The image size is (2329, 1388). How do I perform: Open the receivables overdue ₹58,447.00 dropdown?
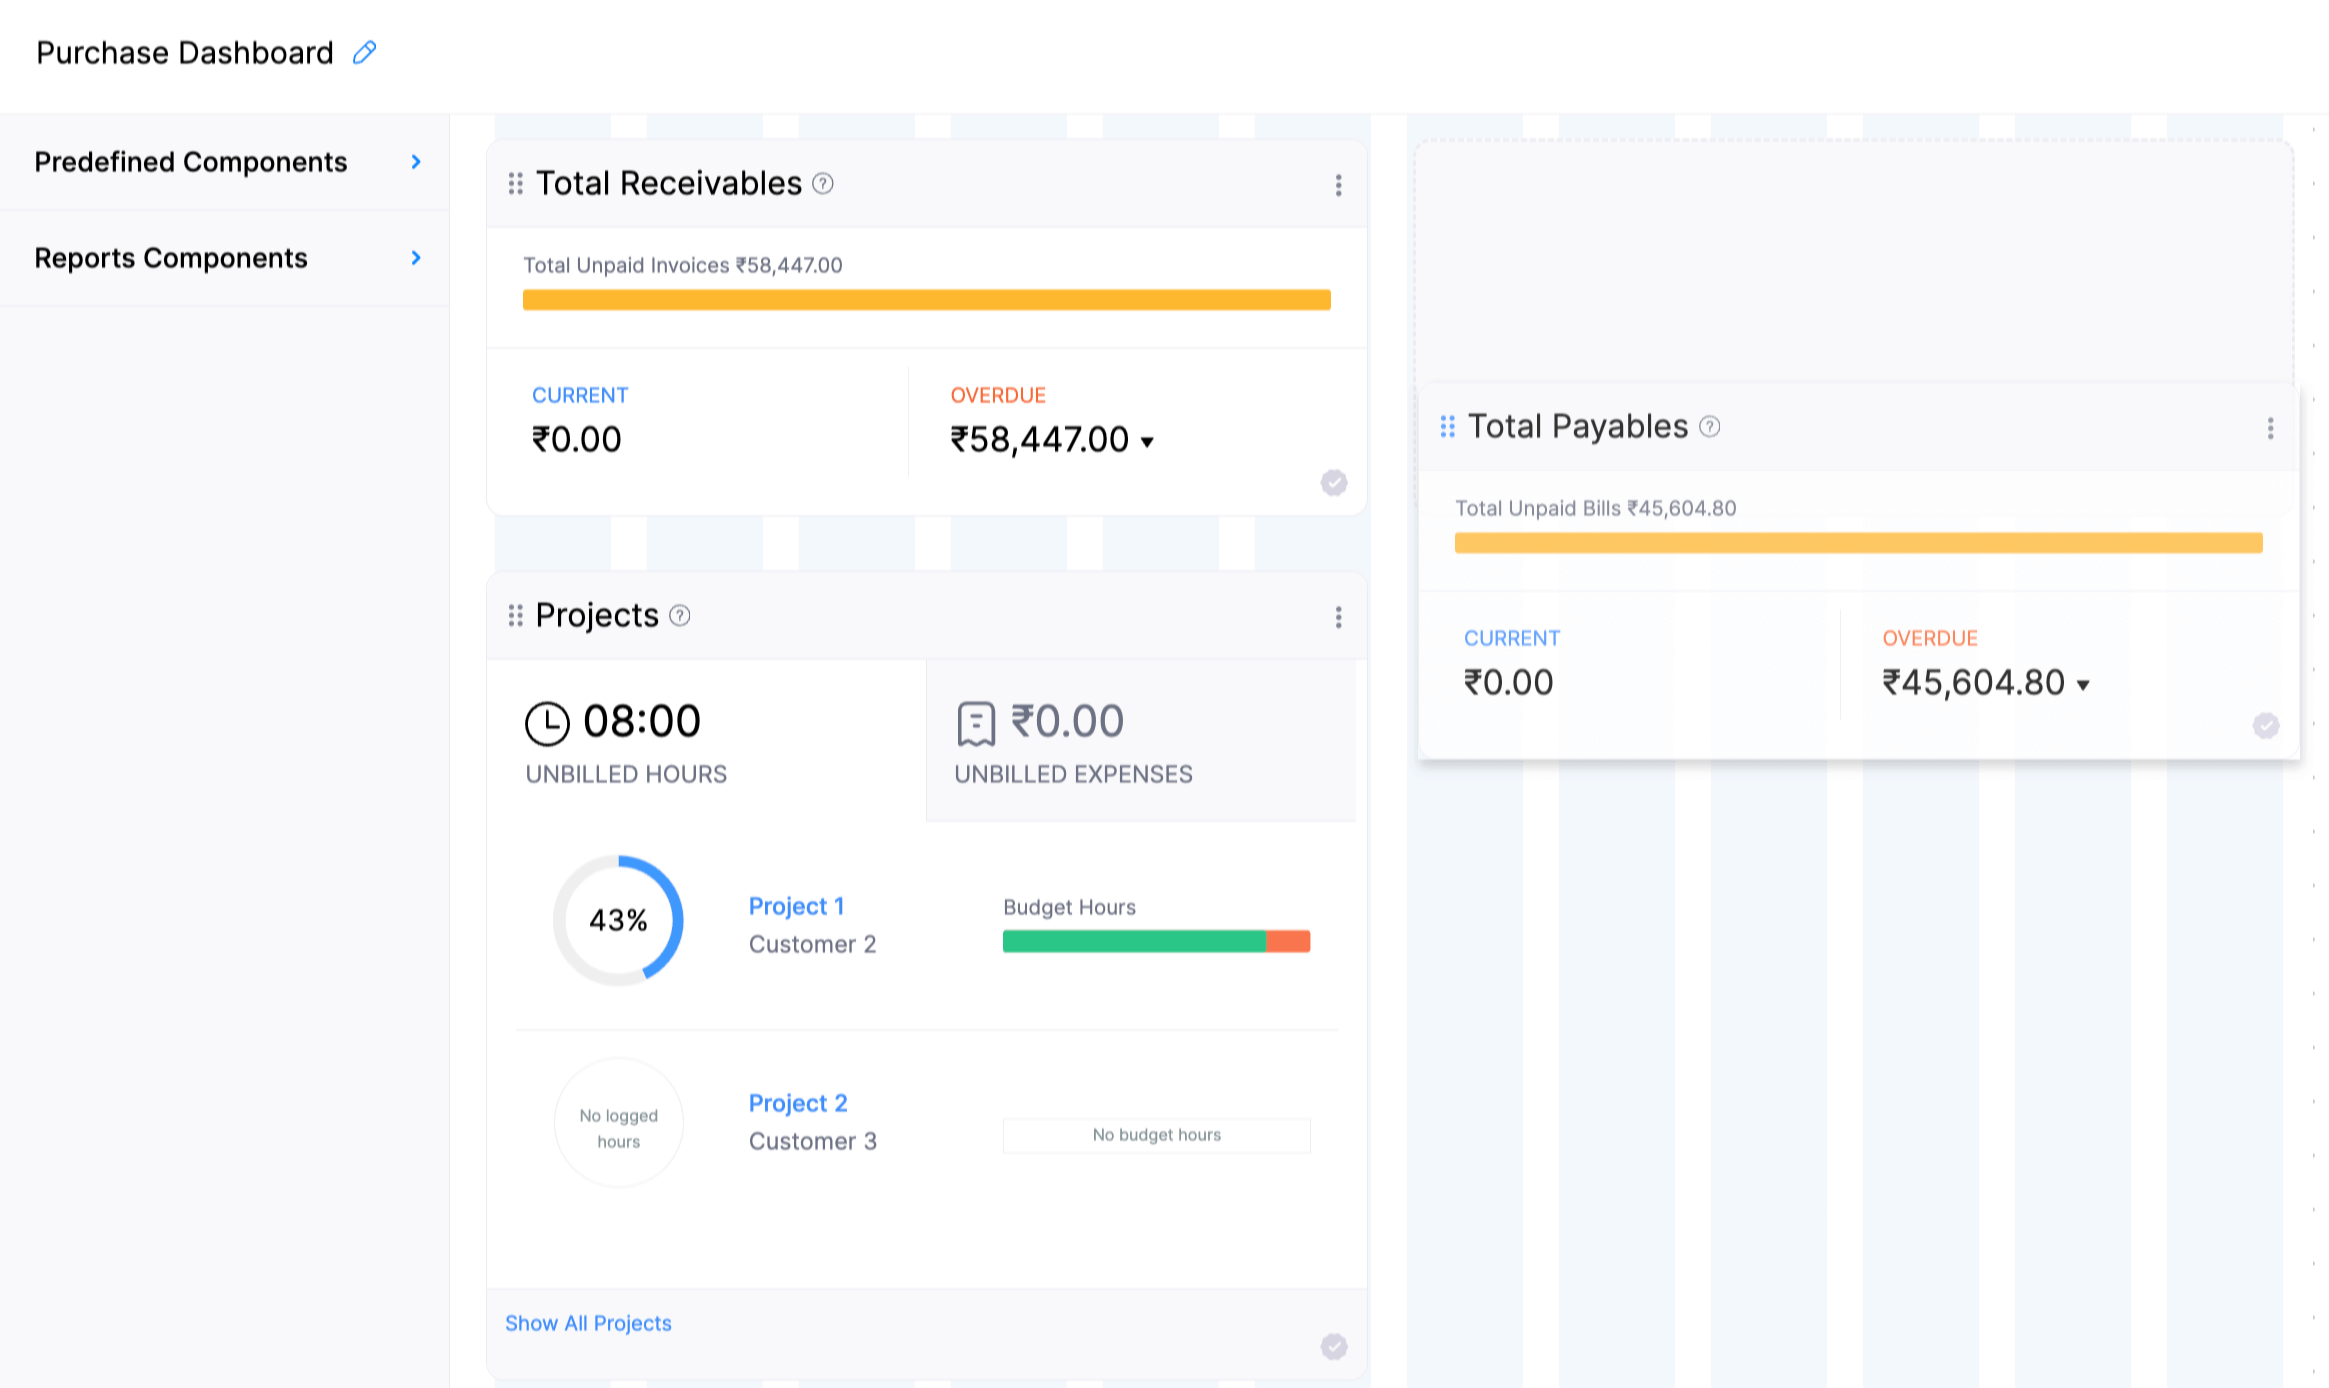[x=1147, y=441]
